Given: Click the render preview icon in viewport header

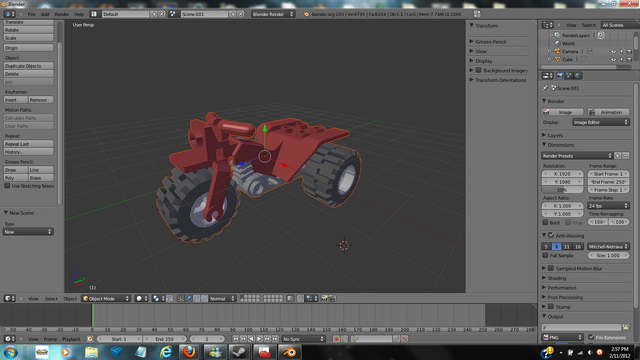Looking at the screenshot, I should [324, 298].
